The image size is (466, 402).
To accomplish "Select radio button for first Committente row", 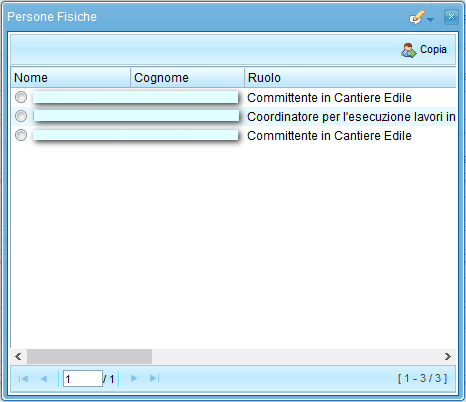I will click(21, 97).
